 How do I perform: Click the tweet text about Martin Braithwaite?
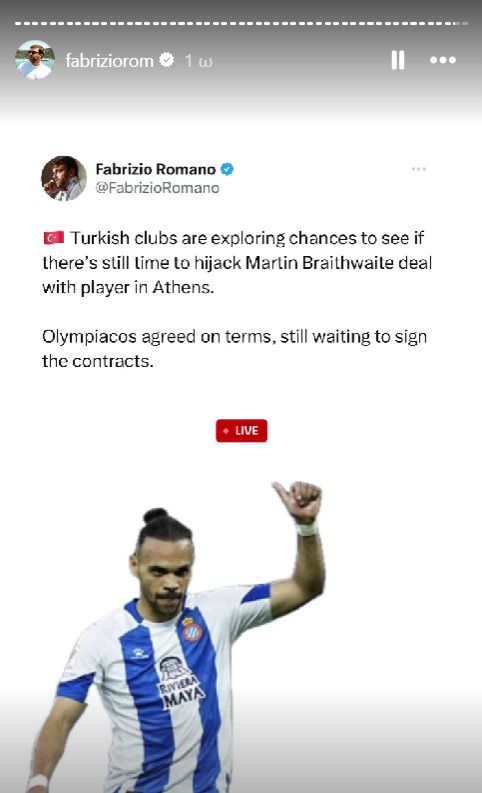237,262
